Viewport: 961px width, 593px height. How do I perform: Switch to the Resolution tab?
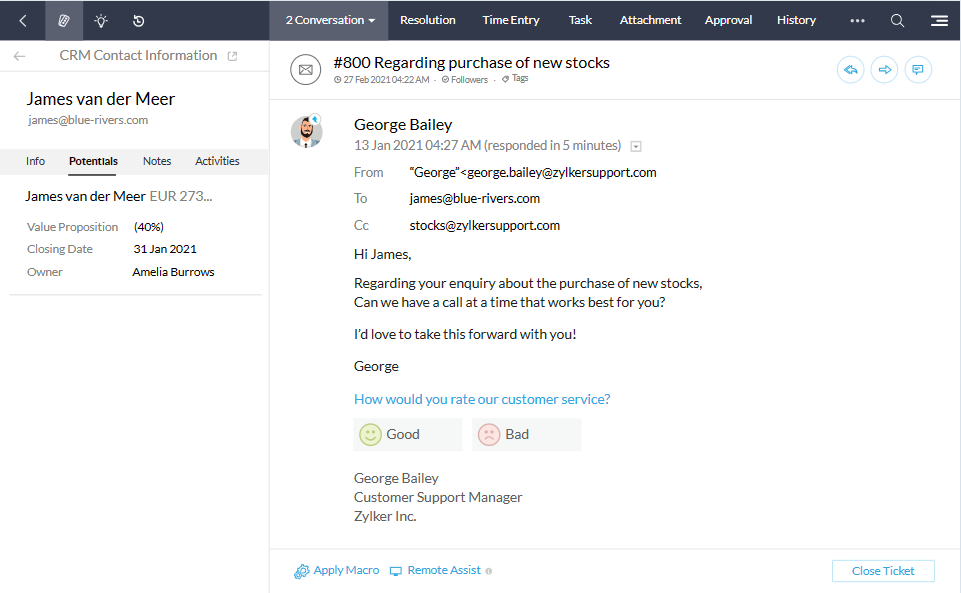(427, 20)
